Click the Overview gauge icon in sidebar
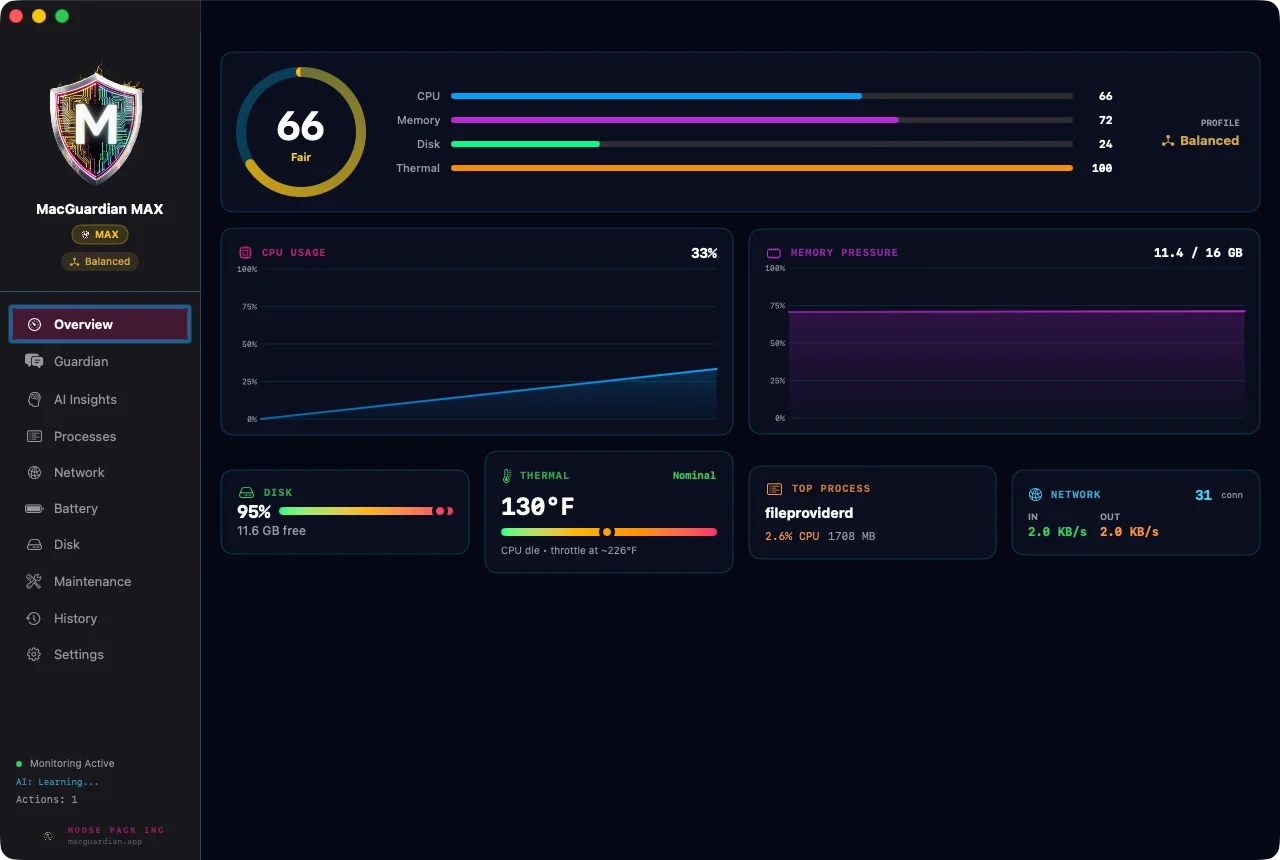1280x860 pixels. tap(34, 324)
